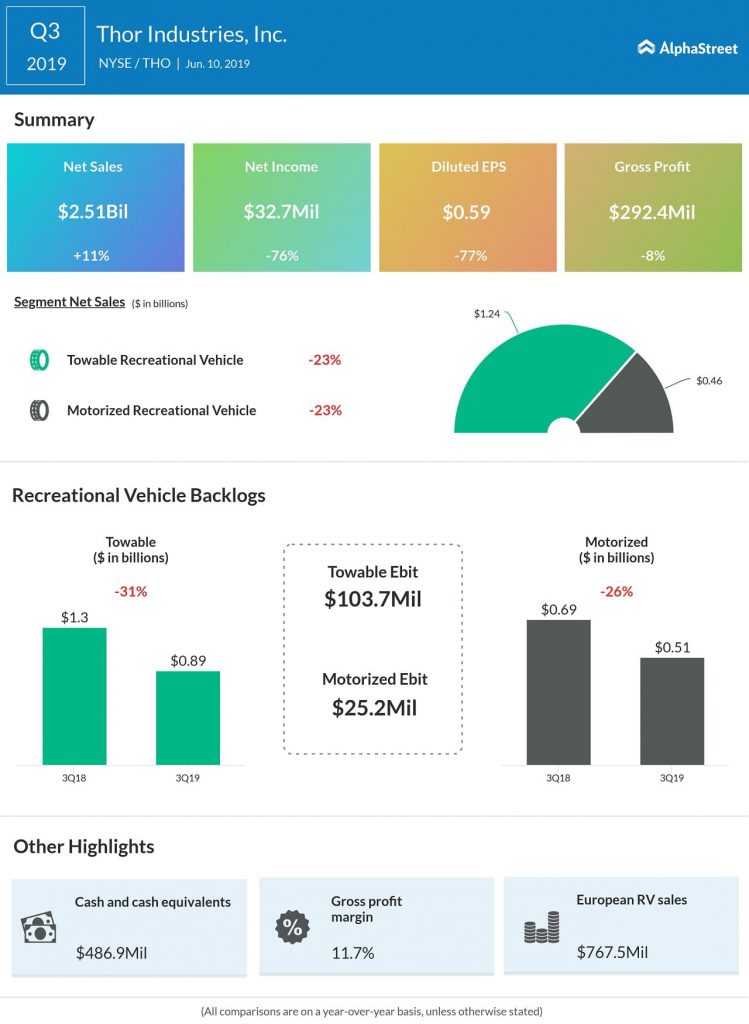Click the Recreational Vehicle Backlogs heading
749x1024 pixels.
138,495
